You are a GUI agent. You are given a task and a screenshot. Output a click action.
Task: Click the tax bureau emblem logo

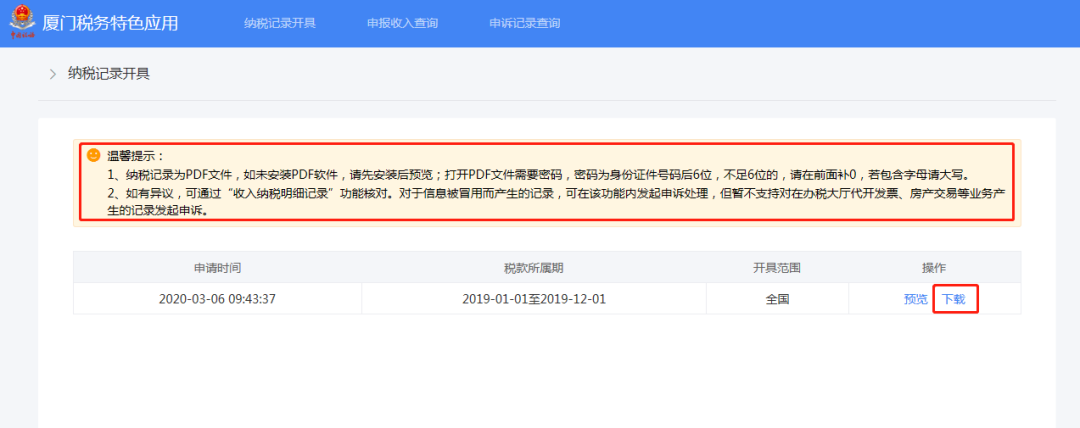22,23
